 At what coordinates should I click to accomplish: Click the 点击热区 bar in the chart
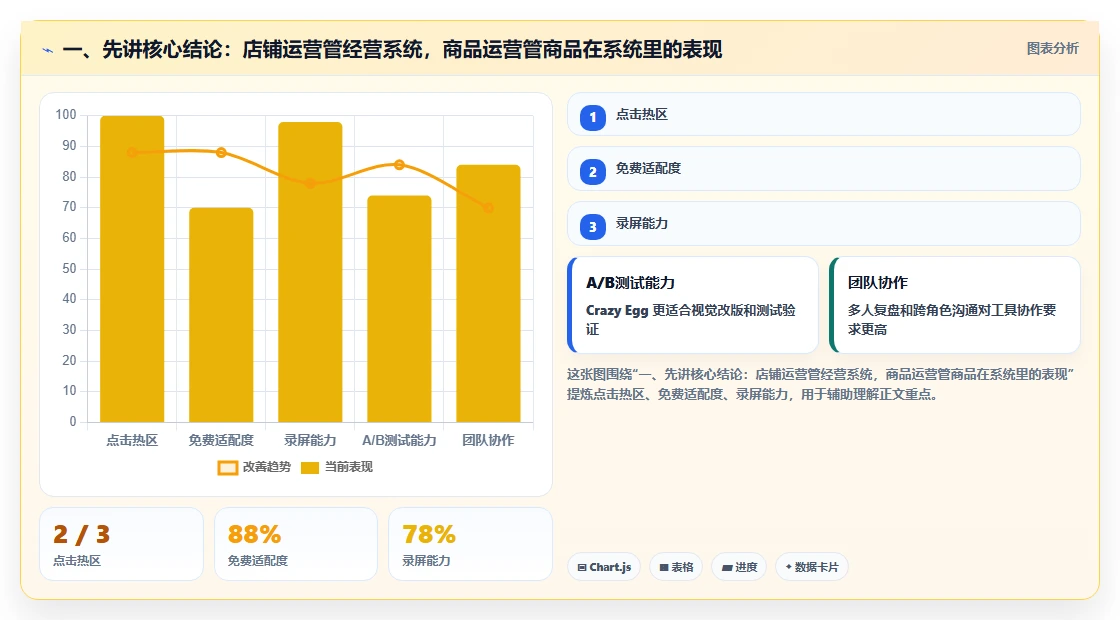pos(132,269)
